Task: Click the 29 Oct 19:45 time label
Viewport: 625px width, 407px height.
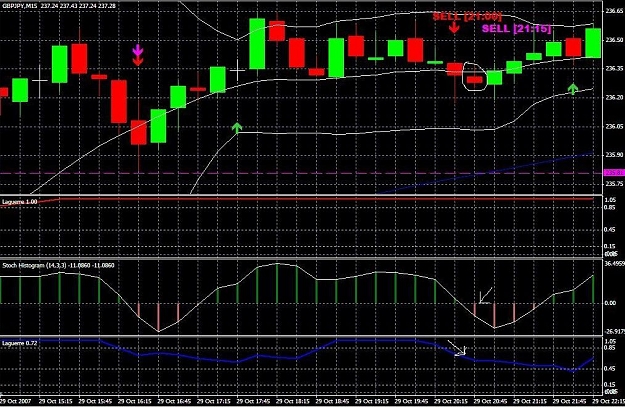Action: pos(411,401)
